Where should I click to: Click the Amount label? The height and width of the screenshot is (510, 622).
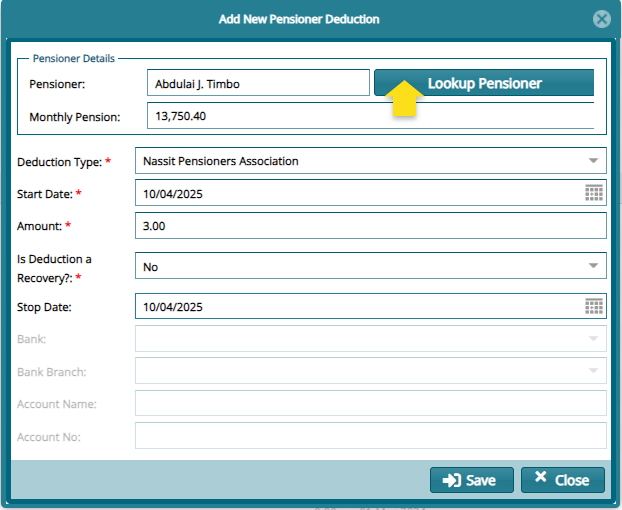pyautogui.click(x=39, y=226)
